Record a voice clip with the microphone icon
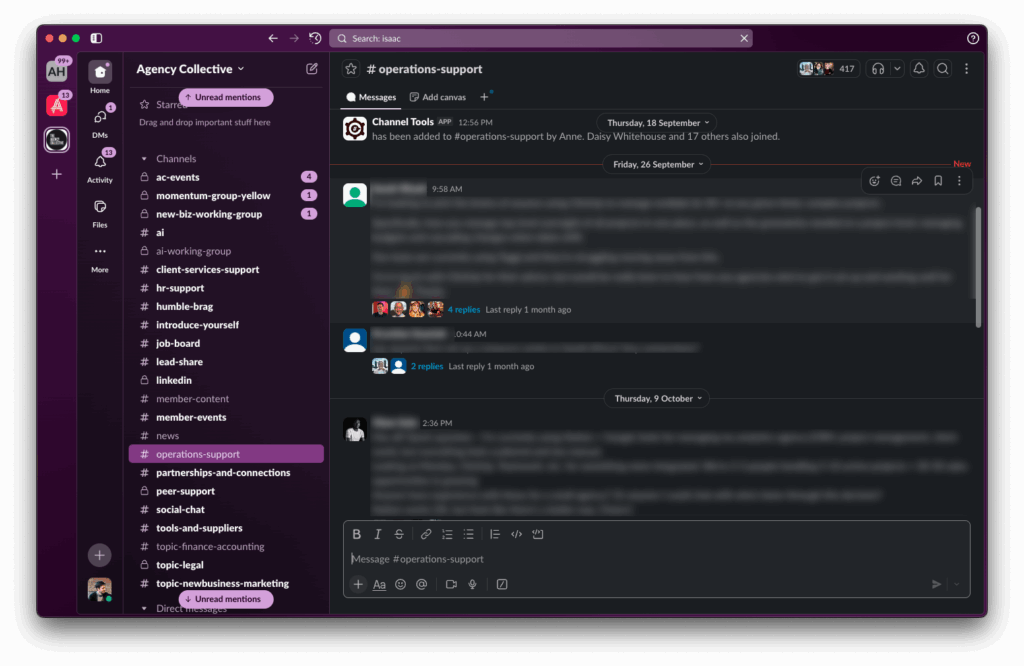This screenshot has width=1024, height=666. point(473,584)
